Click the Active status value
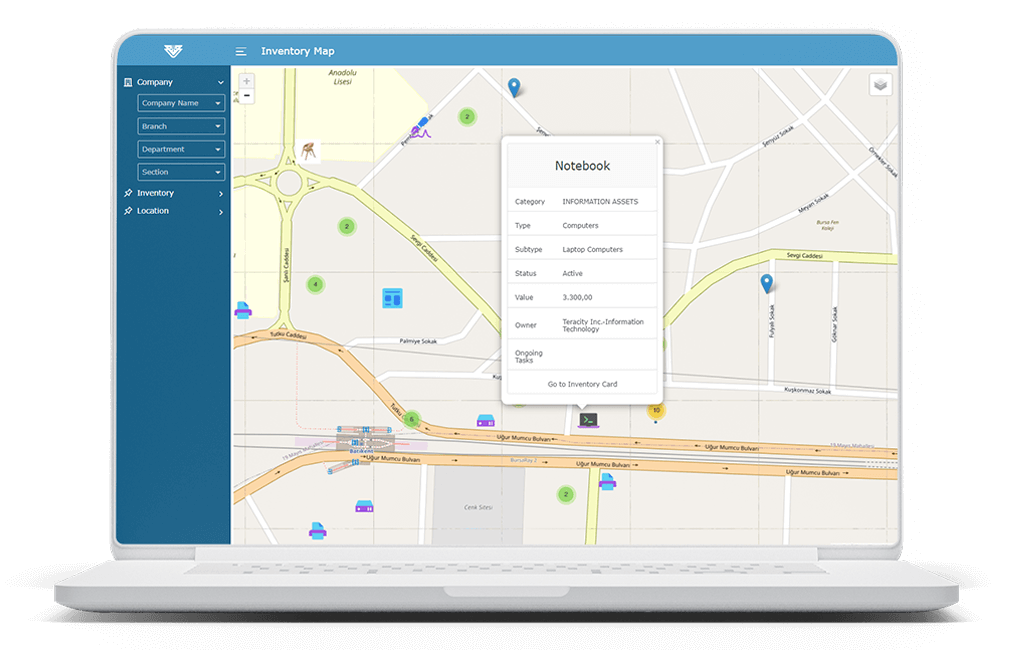 tap(572, 273)
